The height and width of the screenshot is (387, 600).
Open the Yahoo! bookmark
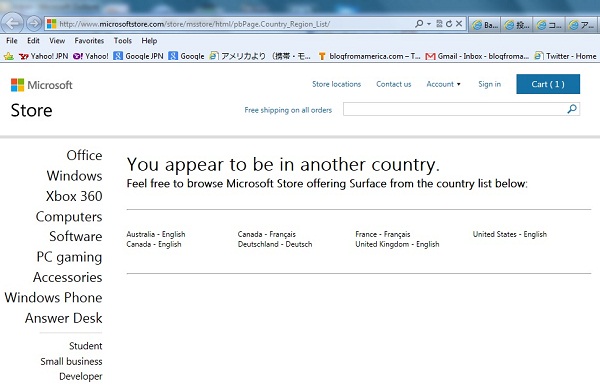pyautogui.click(x=91, y=56)
